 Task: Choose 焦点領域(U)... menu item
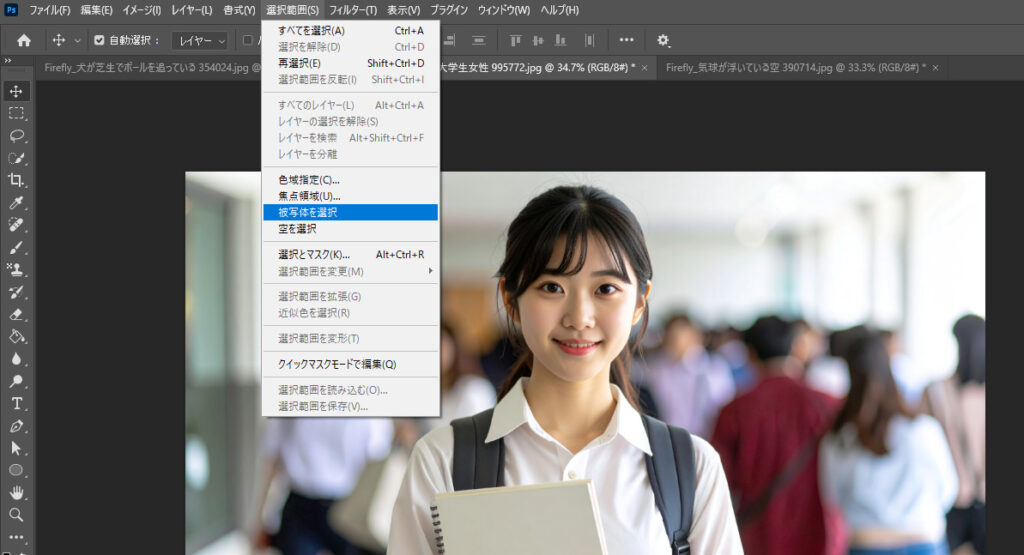tap(350, 196)
